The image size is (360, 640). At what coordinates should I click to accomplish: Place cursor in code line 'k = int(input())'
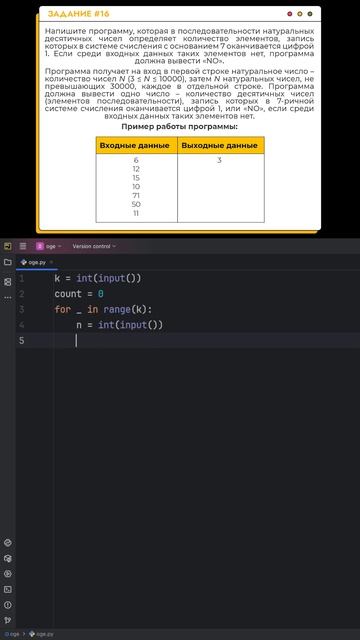[98, 279]
